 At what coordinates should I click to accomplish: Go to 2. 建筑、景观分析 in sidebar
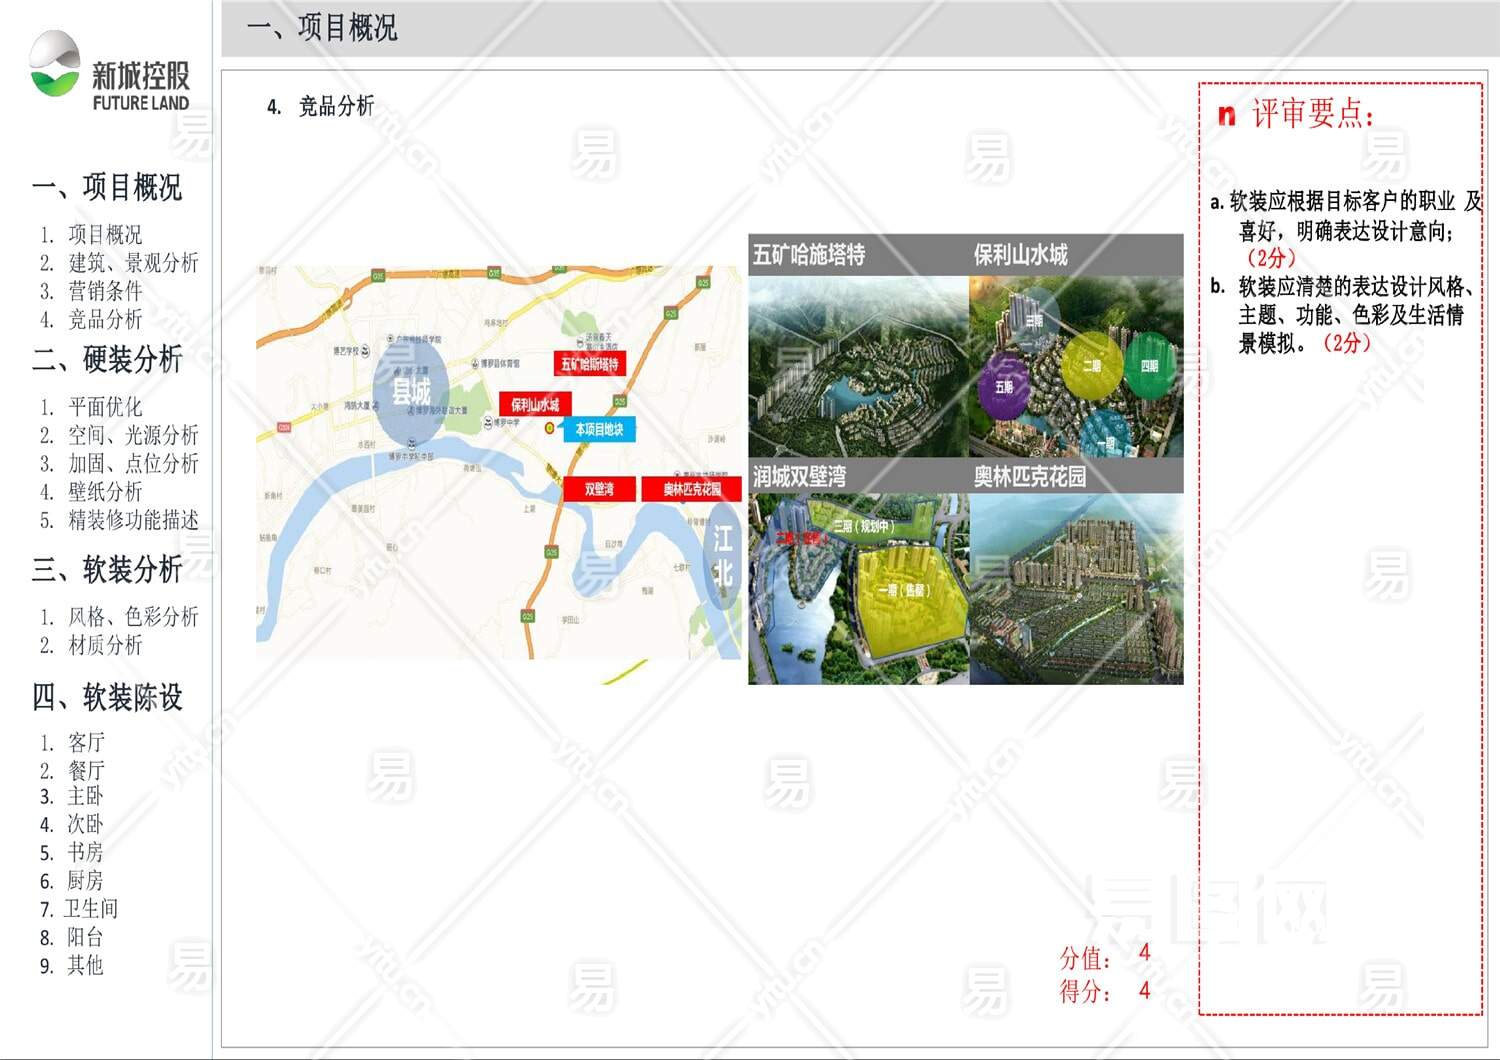(x=119, y=263)
